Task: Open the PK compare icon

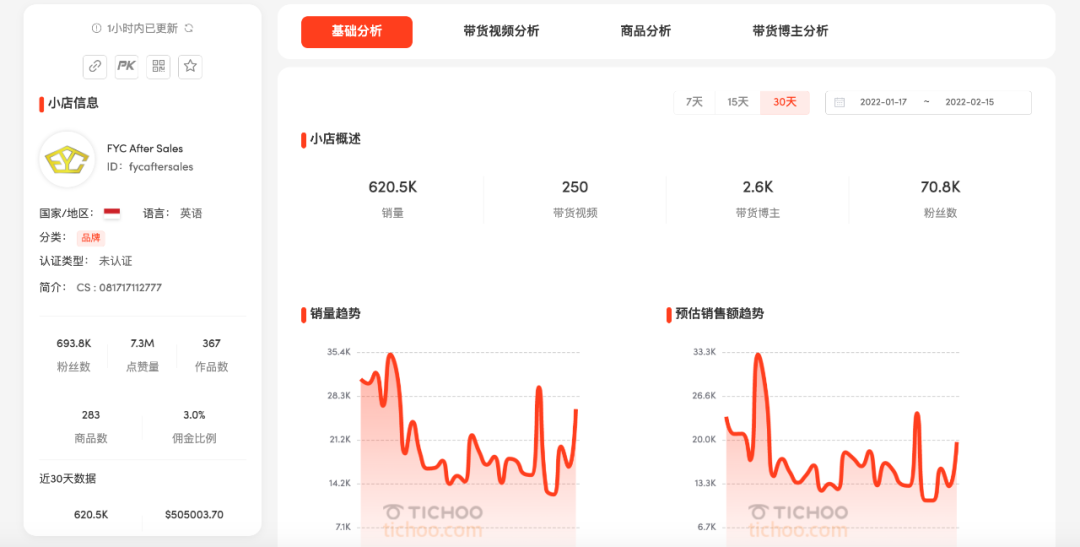Action: 126,66
